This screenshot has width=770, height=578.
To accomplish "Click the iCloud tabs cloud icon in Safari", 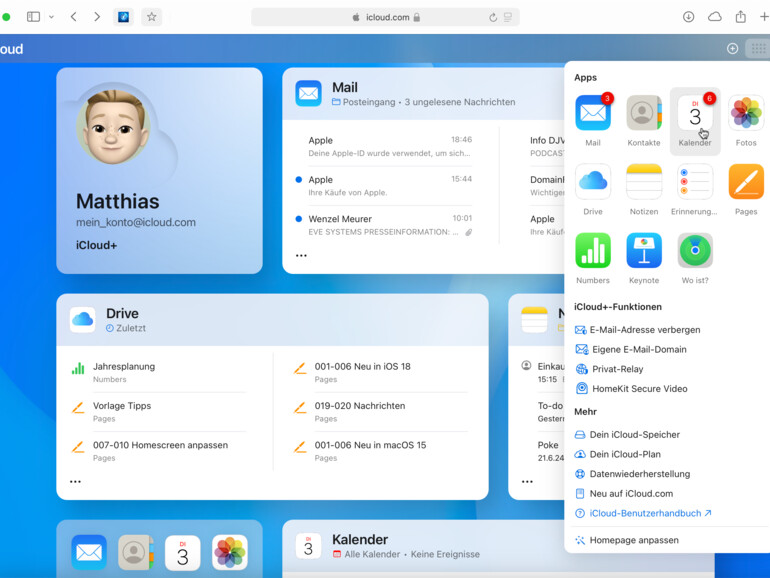I will click(x=715, y=17).
